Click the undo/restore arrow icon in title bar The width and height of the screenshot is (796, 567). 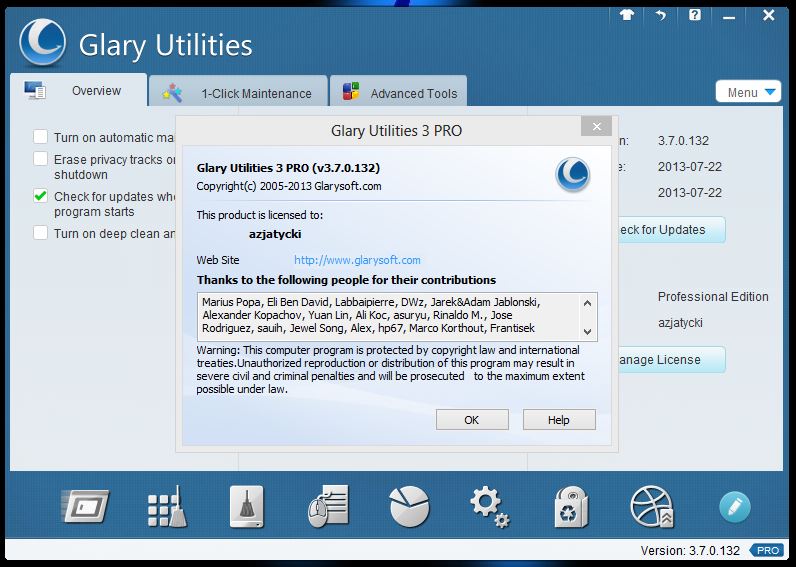pyautogui.click(x=660, y=16)
